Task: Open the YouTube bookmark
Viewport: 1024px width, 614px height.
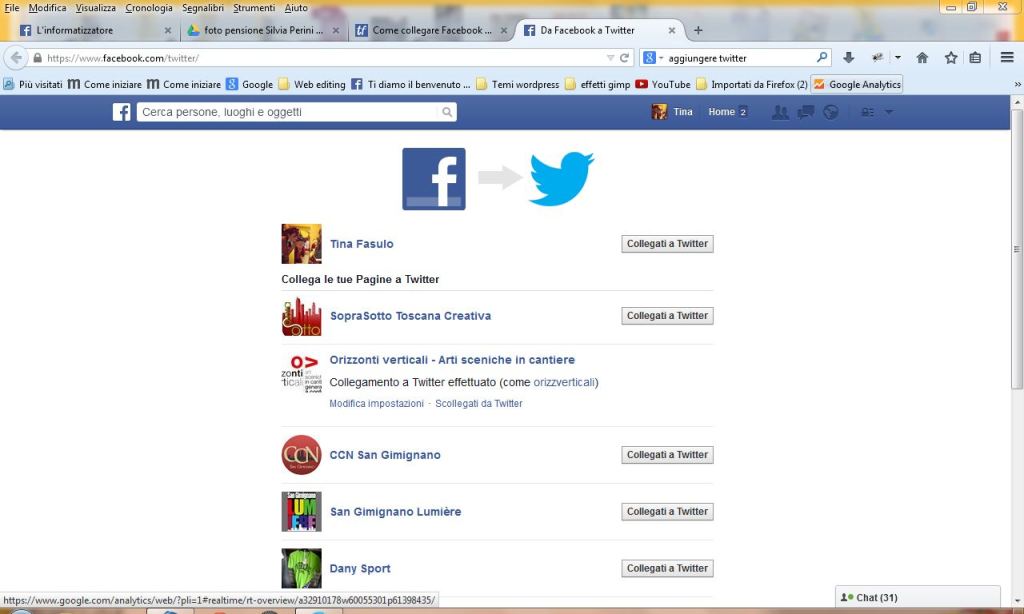Action: click(x=663, y=84)
